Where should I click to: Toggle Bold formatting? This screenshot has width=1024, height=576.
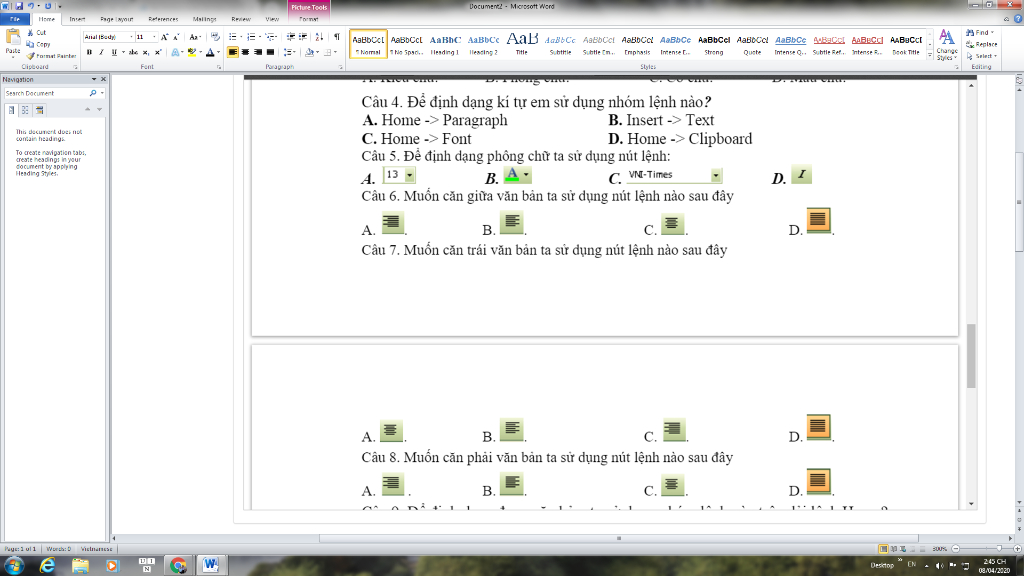89,52
